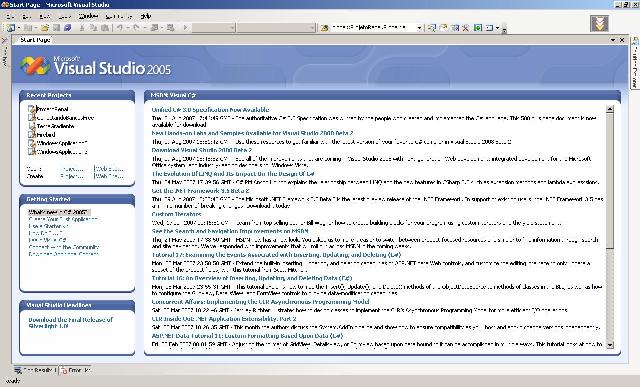Click Create Web Site... link in Recent Projects
The width and height of the screenshot is (640, 387).
[x=109, y=176]
